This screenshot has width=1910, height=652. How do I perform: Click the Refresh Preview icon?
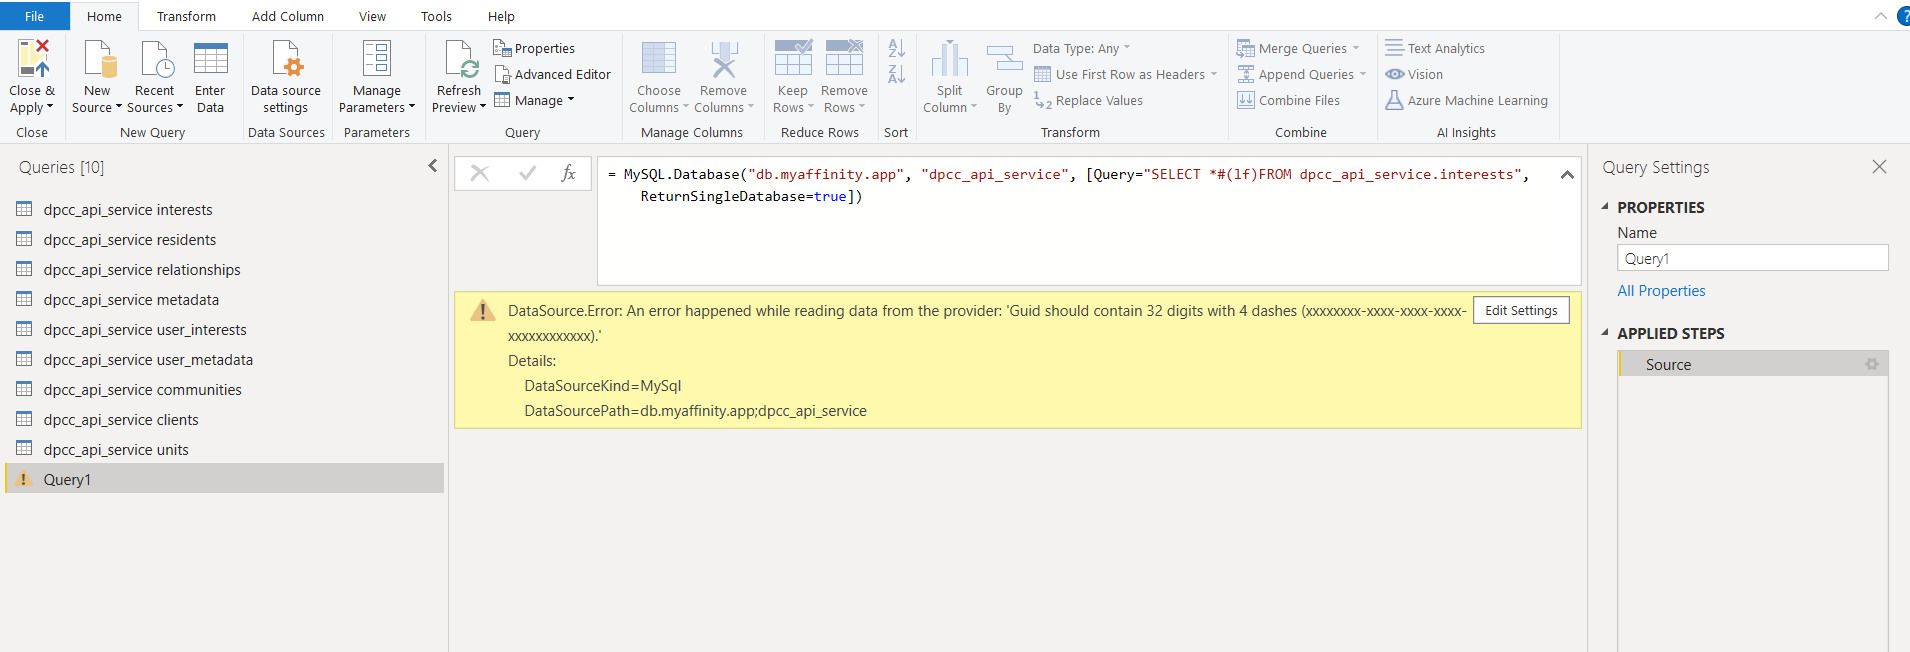460,60
